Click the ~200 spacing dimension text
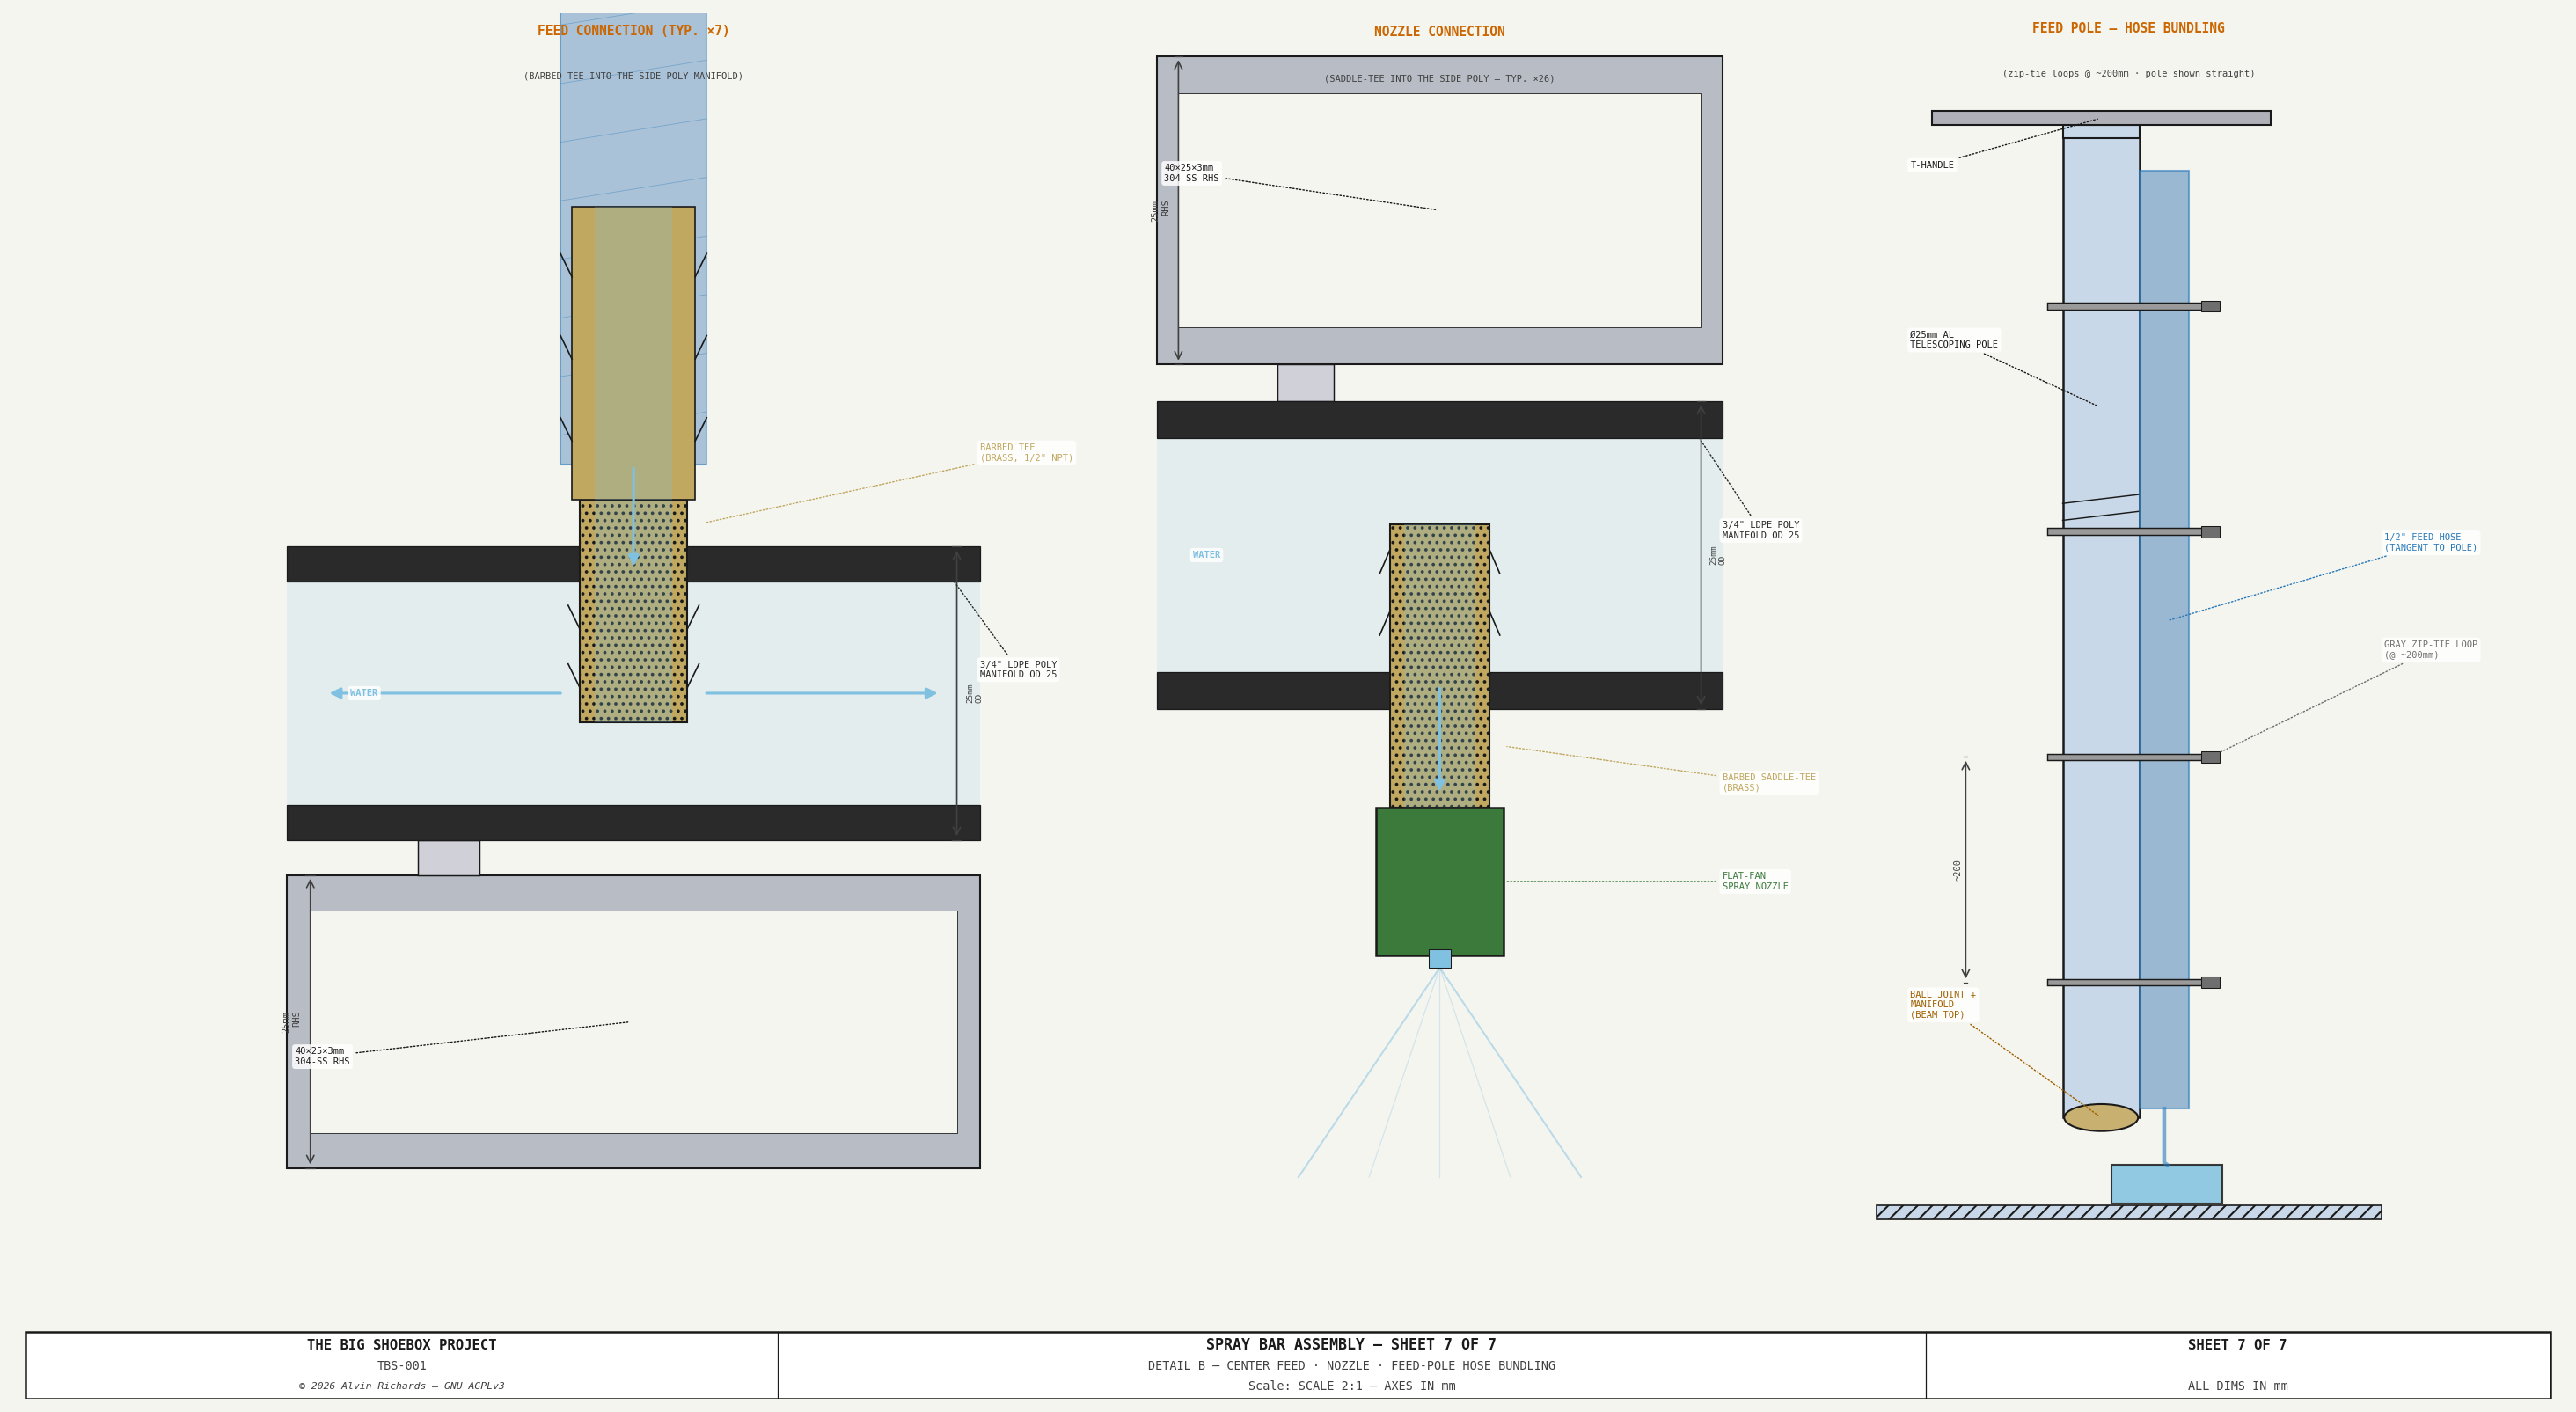This screenshot has height=1412, width=2576. click(1957, 870)
